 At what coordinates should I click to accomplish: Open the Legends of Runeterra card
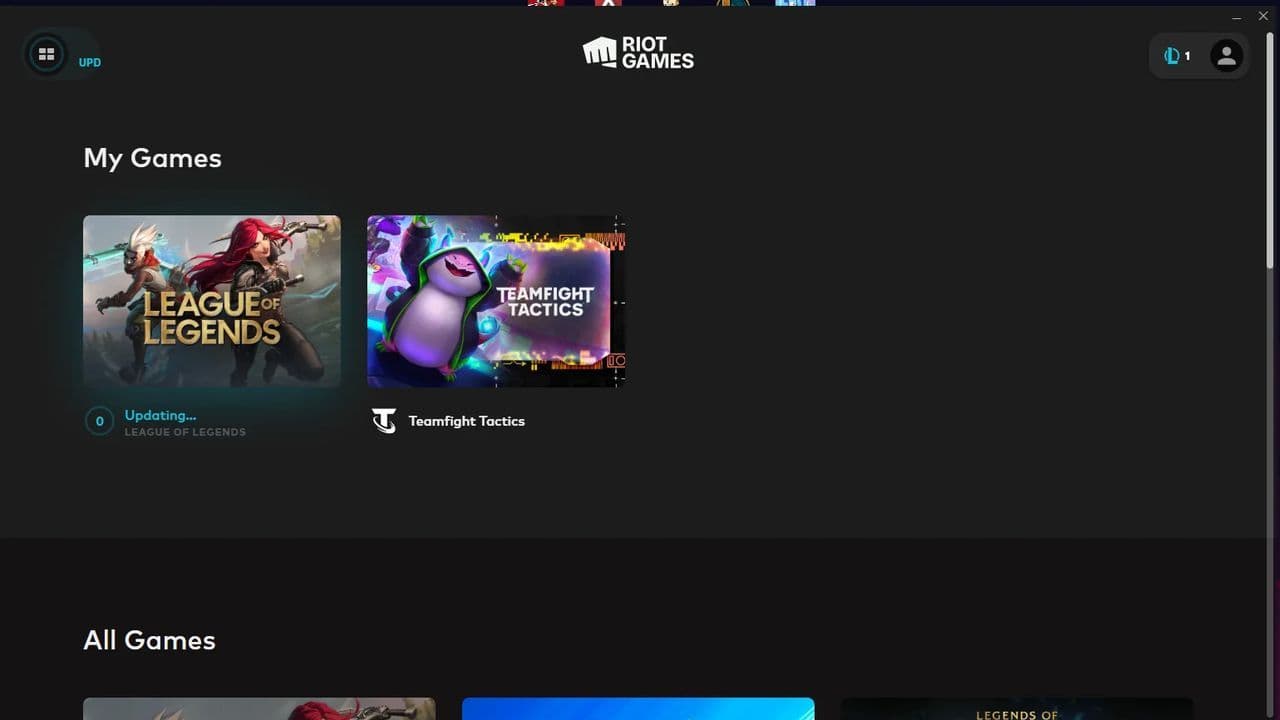tap(1017, 708)
